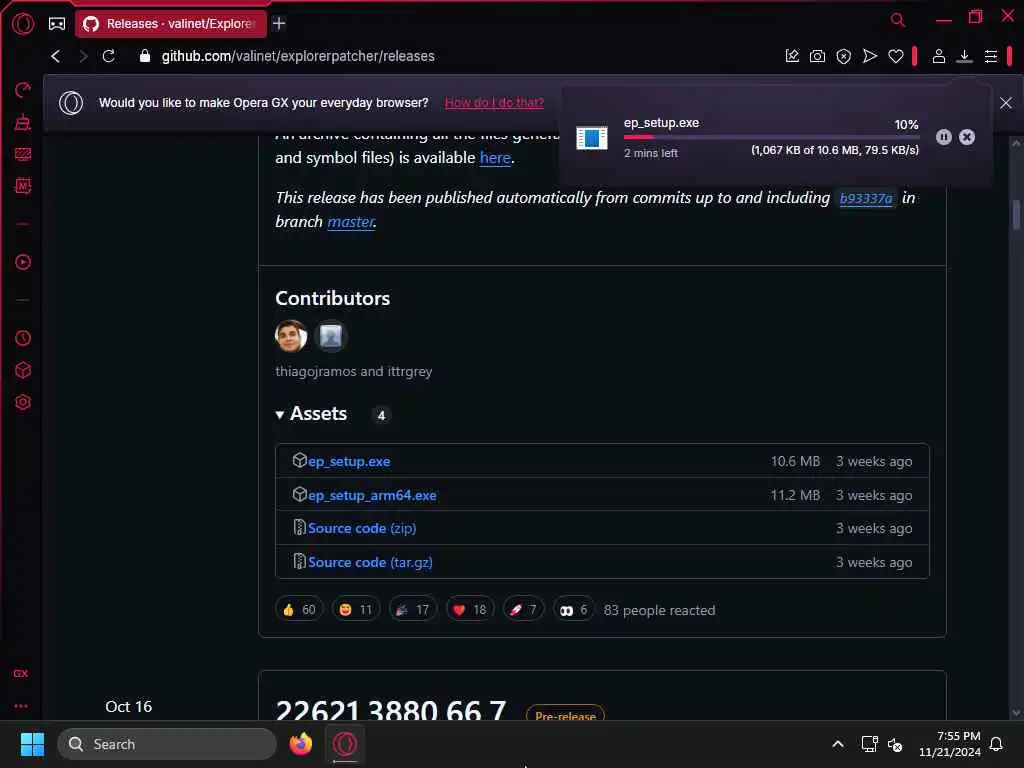Dismiss the default browser prompt
This screenshot has height=768, width=1024.
pyautogui.click(x=1006, y=103)
